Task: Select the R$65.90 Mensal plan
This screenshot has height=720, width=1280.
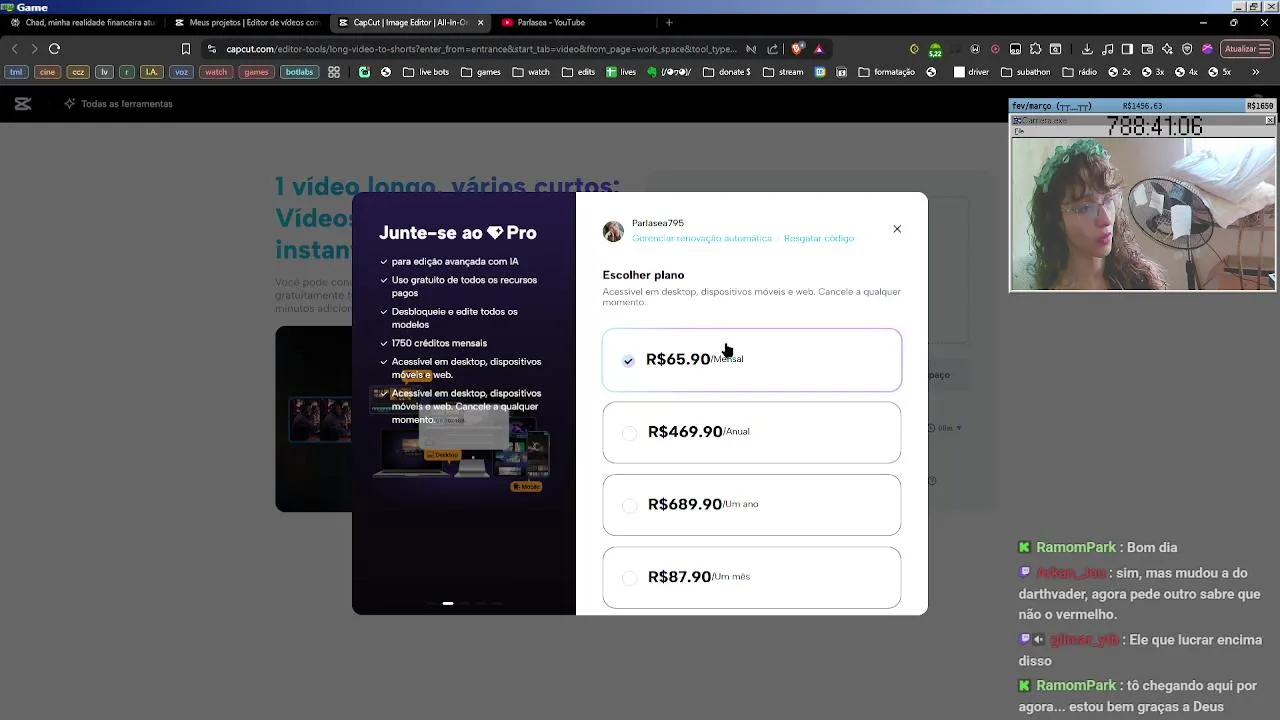Action: tap(752, 360)
